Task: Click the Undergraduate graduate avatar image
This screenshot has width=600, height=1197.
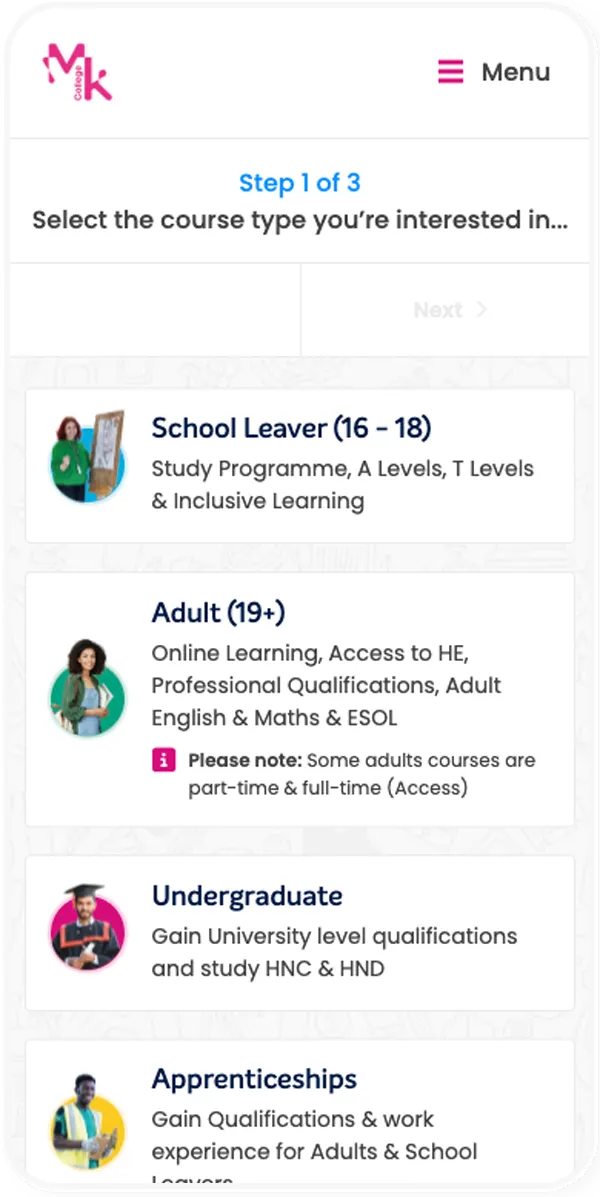Action: 88,932
